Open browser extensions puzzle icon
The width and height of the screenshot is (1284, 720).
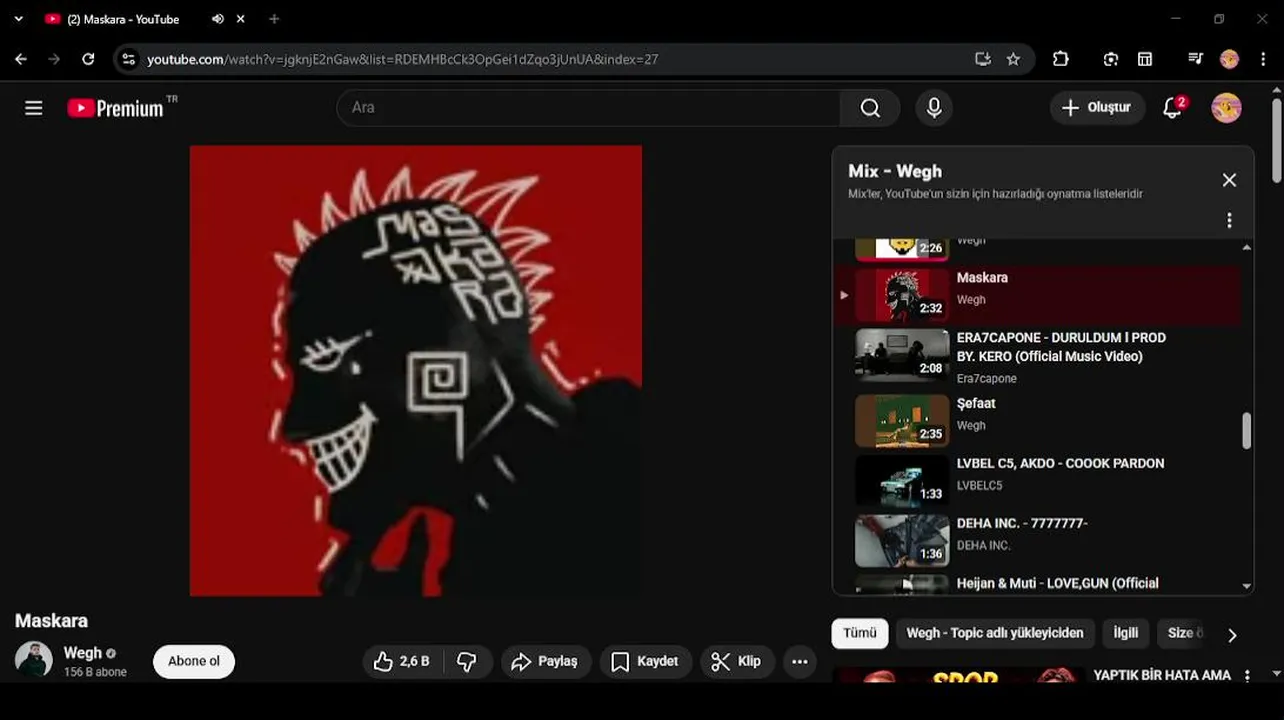(1061, 59)
